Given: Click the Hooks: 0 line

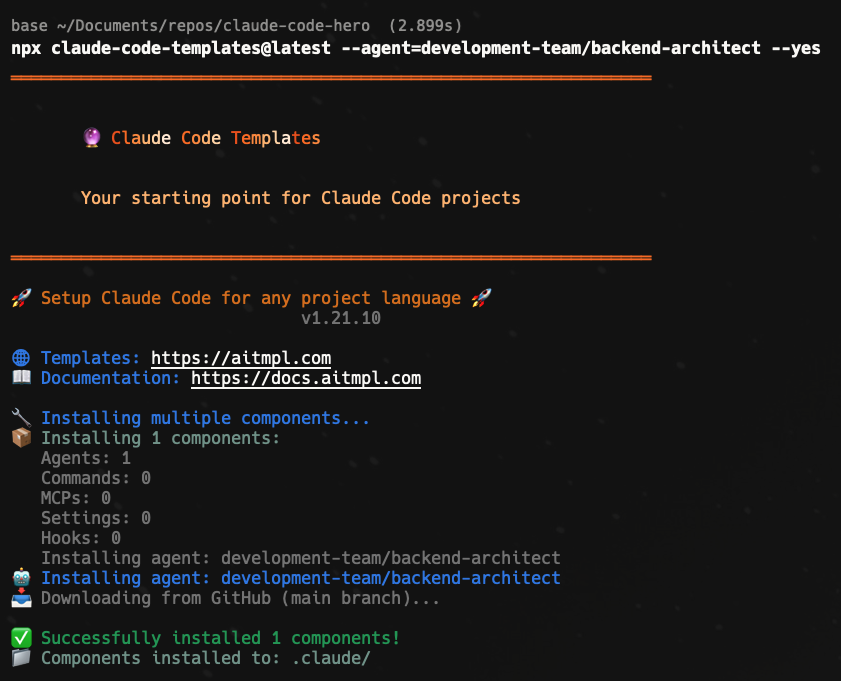Looking at the screenshot, I should pyautogui.click(x=81, y=538).
